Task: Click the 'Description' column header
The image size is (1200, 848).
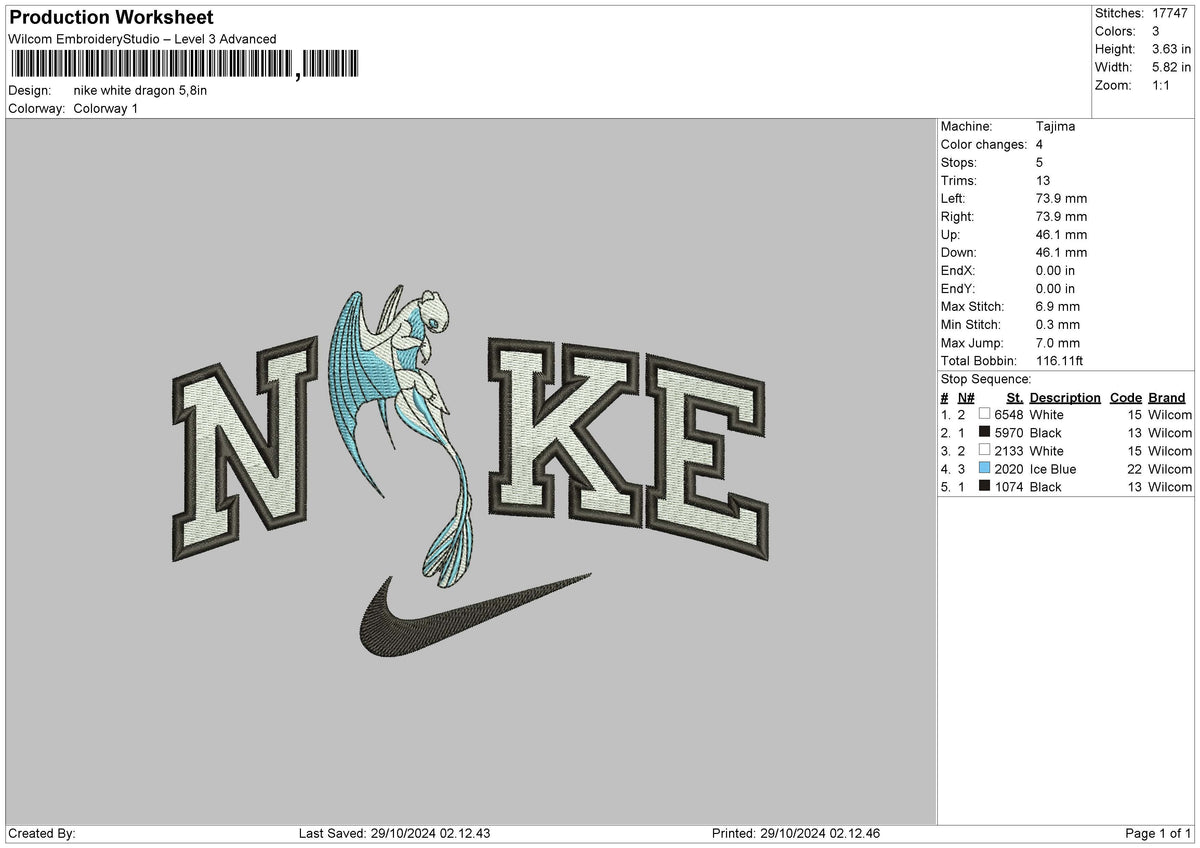Action: (x=1065, y=397)
